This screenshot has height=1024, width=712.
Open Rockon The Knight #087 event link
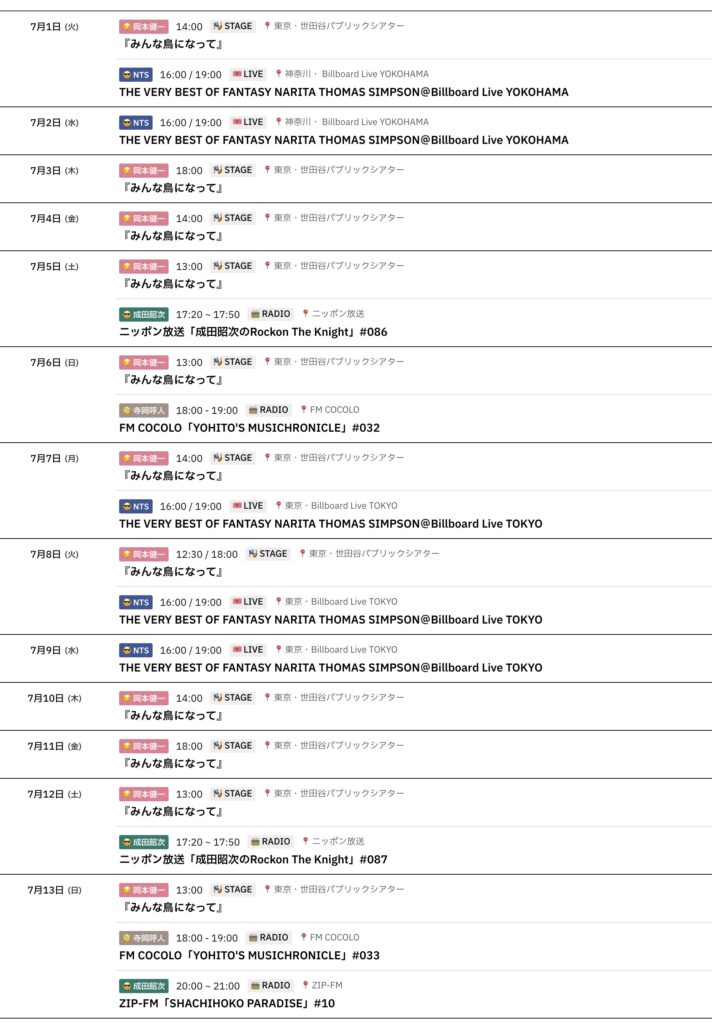pyautogui.click(x=253, y=859)
